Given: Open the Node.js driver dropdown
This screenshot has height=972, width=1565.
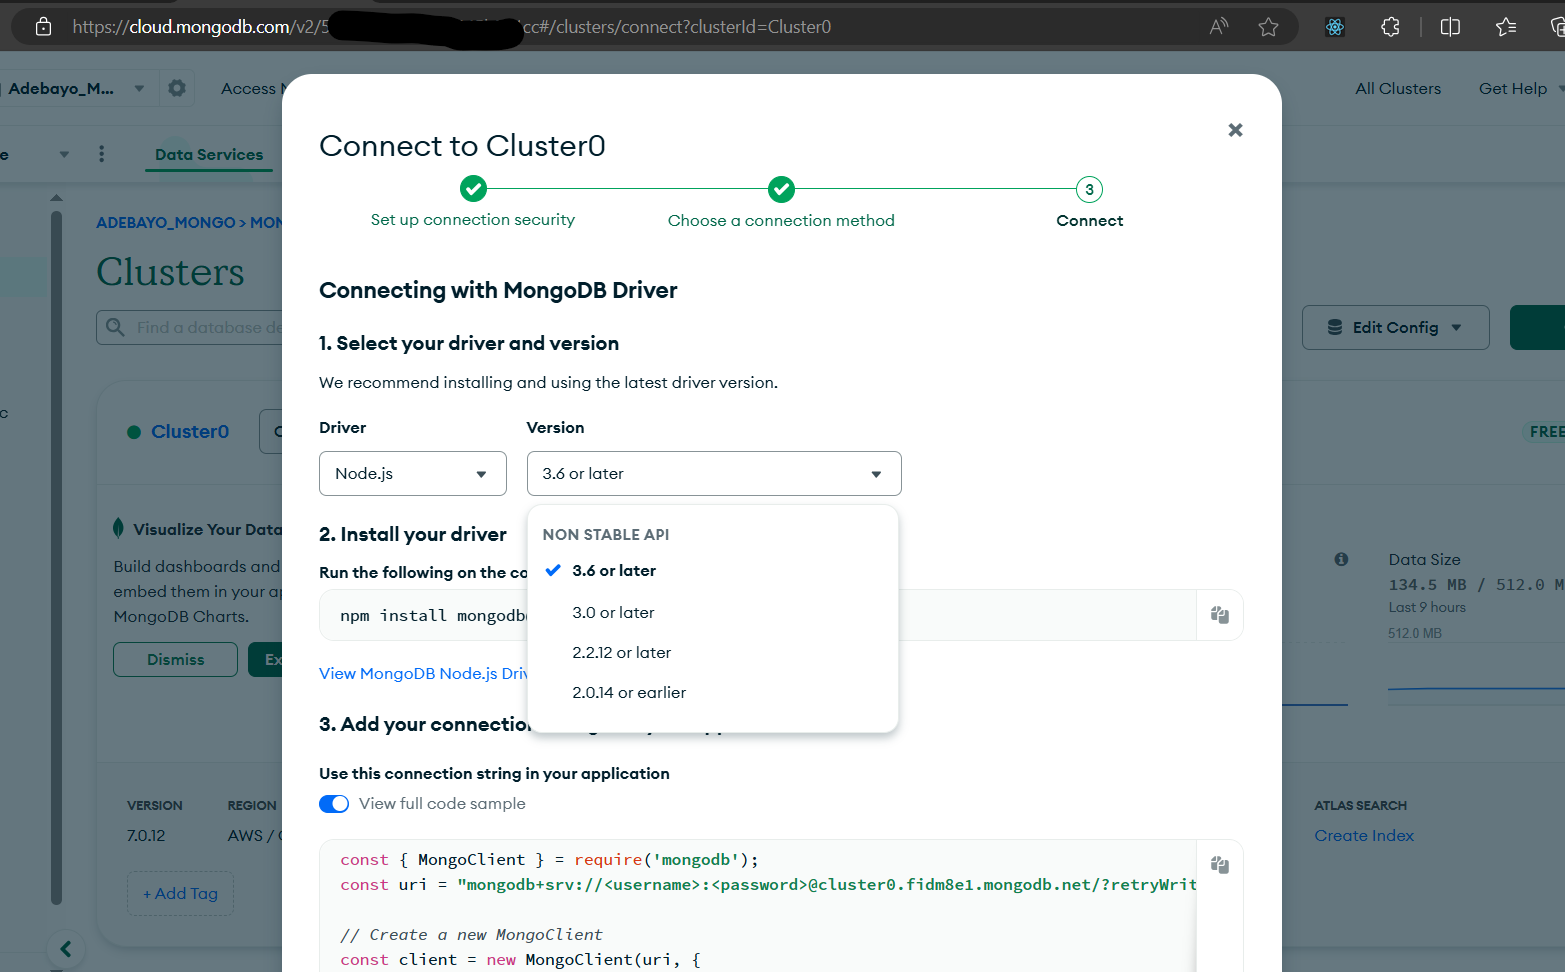Looking at the screenshot, I should click(412, 474).
